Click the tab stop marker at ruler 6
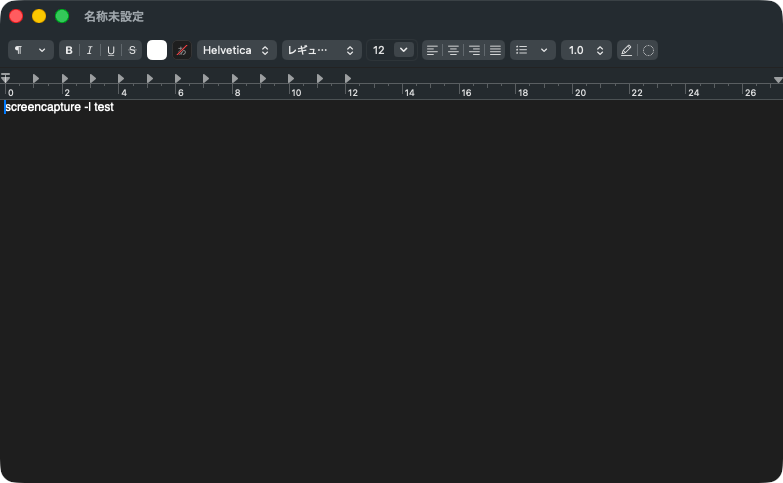 pos(178,78)
